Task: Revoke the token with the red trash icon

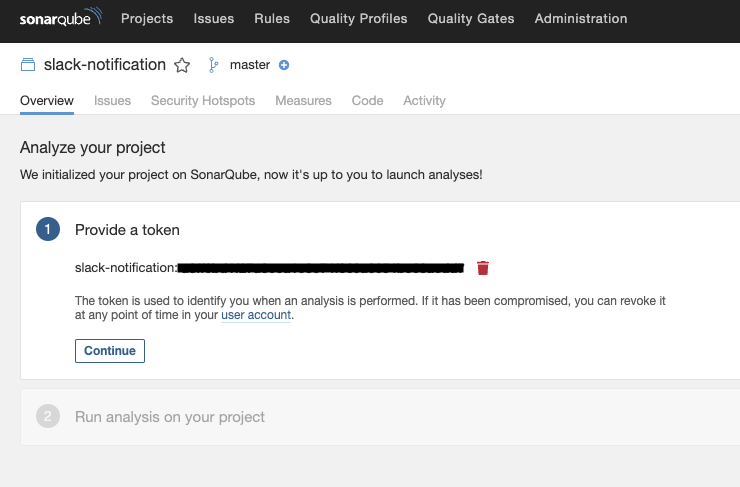Action: tap(483, 268)
